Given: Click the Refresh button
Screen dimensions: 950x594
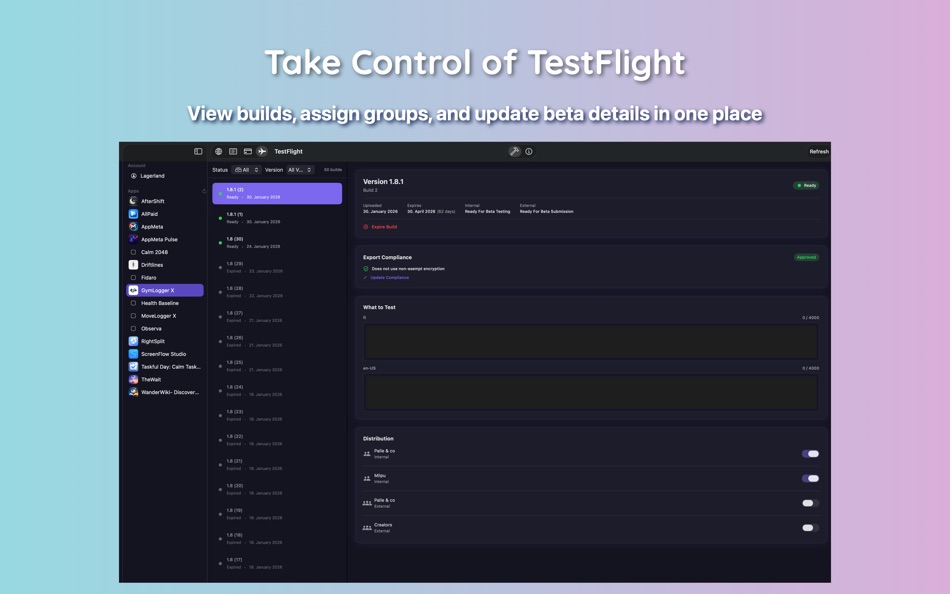Looking at the screenshot, I should click(x=819, y=152).
